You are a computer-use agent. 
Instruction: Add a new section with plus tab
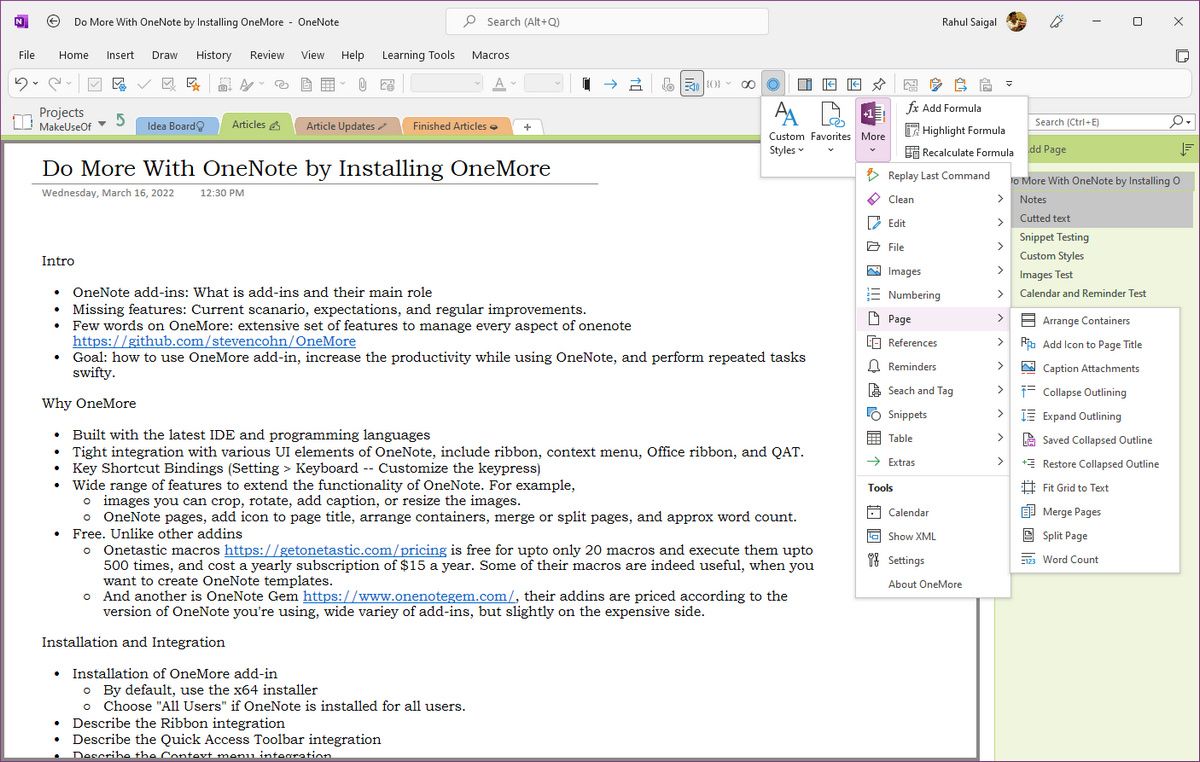(528, 126)
